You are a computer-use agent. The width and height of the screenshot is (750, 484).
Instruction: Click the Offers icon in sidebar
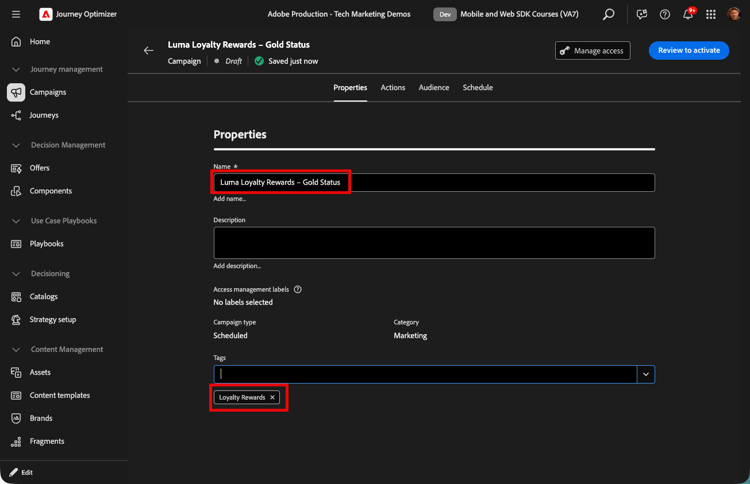tap(16, 168)
